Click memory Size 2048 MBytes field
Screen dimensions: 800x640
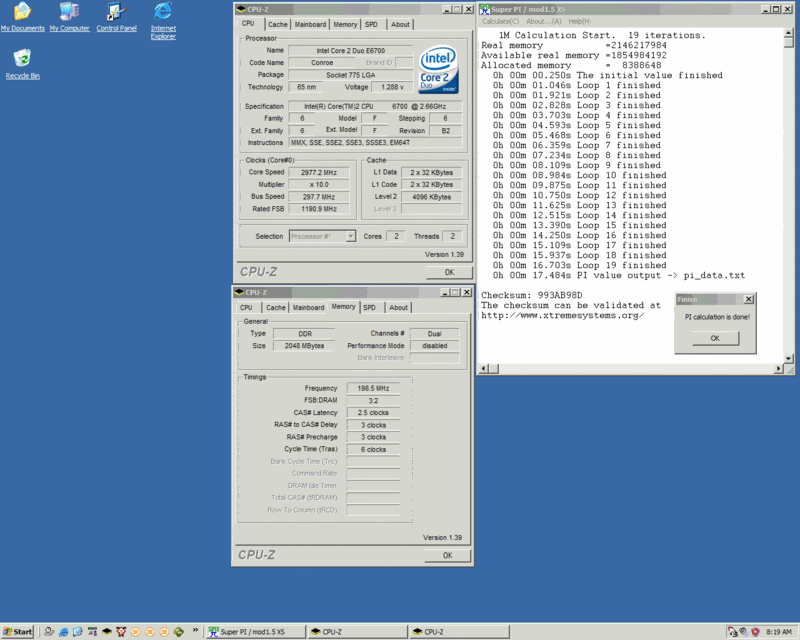tap(304, 346)
